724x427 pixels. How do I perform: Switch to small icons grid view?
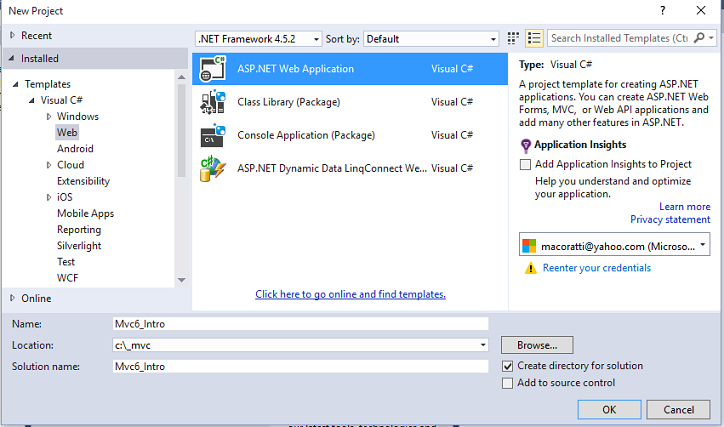coord(513,38)
